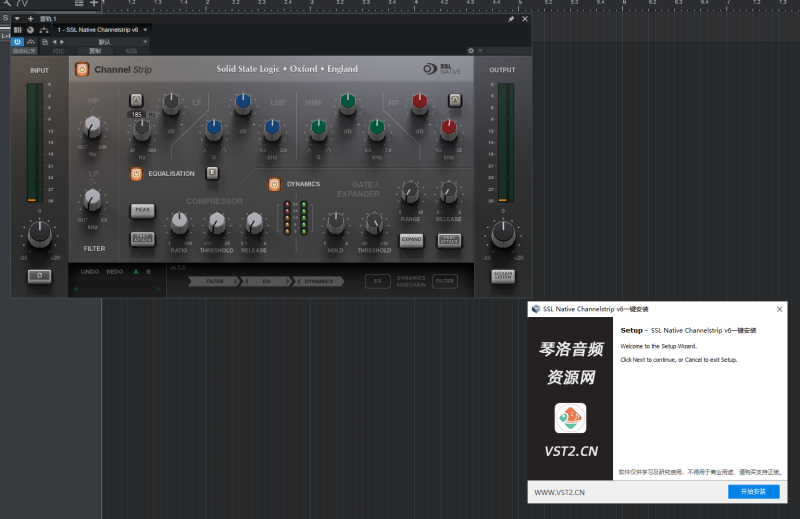This screenshot has width=800, height=519.
Task: Close the SSL Native Channelstrip Setup dialog
Action: click(x=779, y=309)
